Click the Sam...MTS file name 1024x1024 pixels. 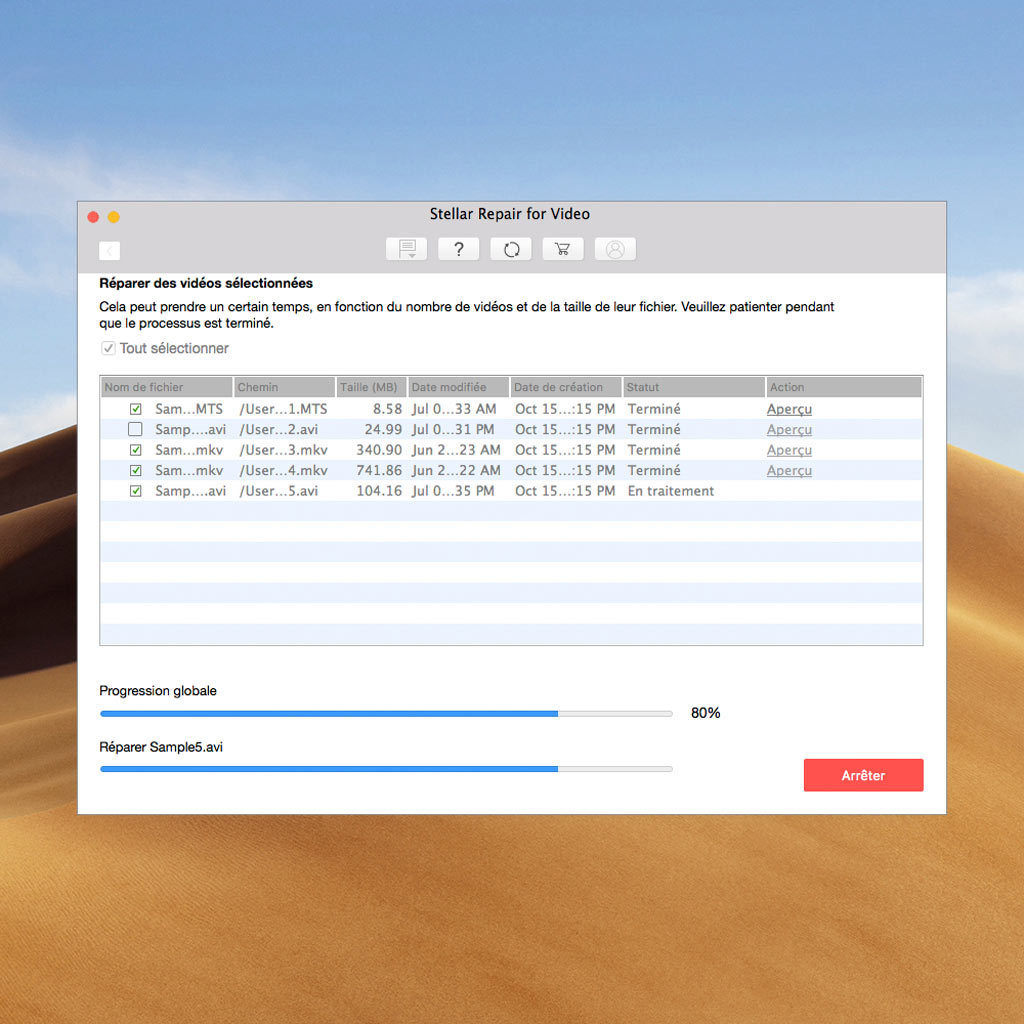click(x=189, y=409)
